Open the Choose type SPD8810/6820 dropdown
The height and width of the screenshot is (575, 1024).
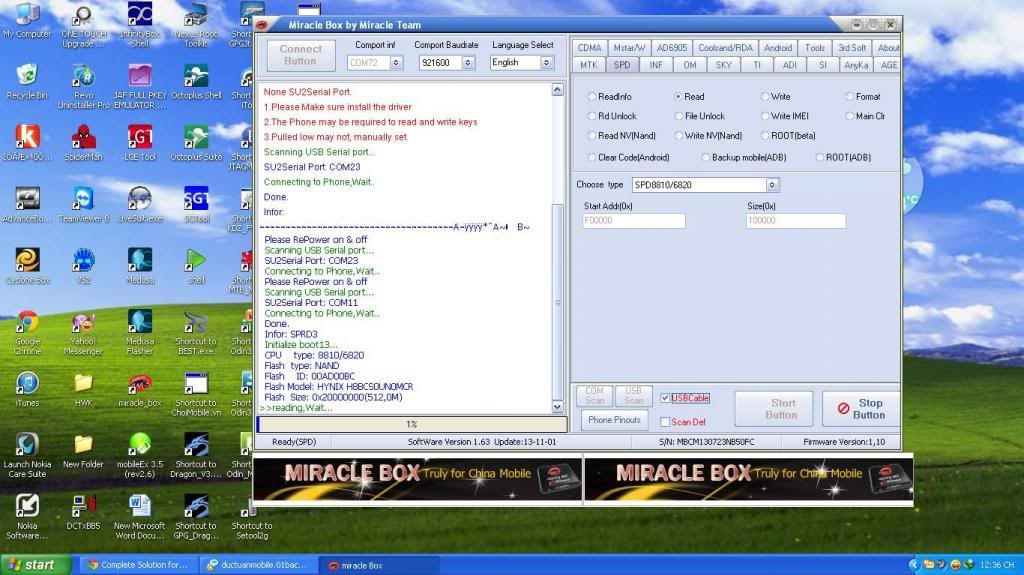[x=772, y=185]
